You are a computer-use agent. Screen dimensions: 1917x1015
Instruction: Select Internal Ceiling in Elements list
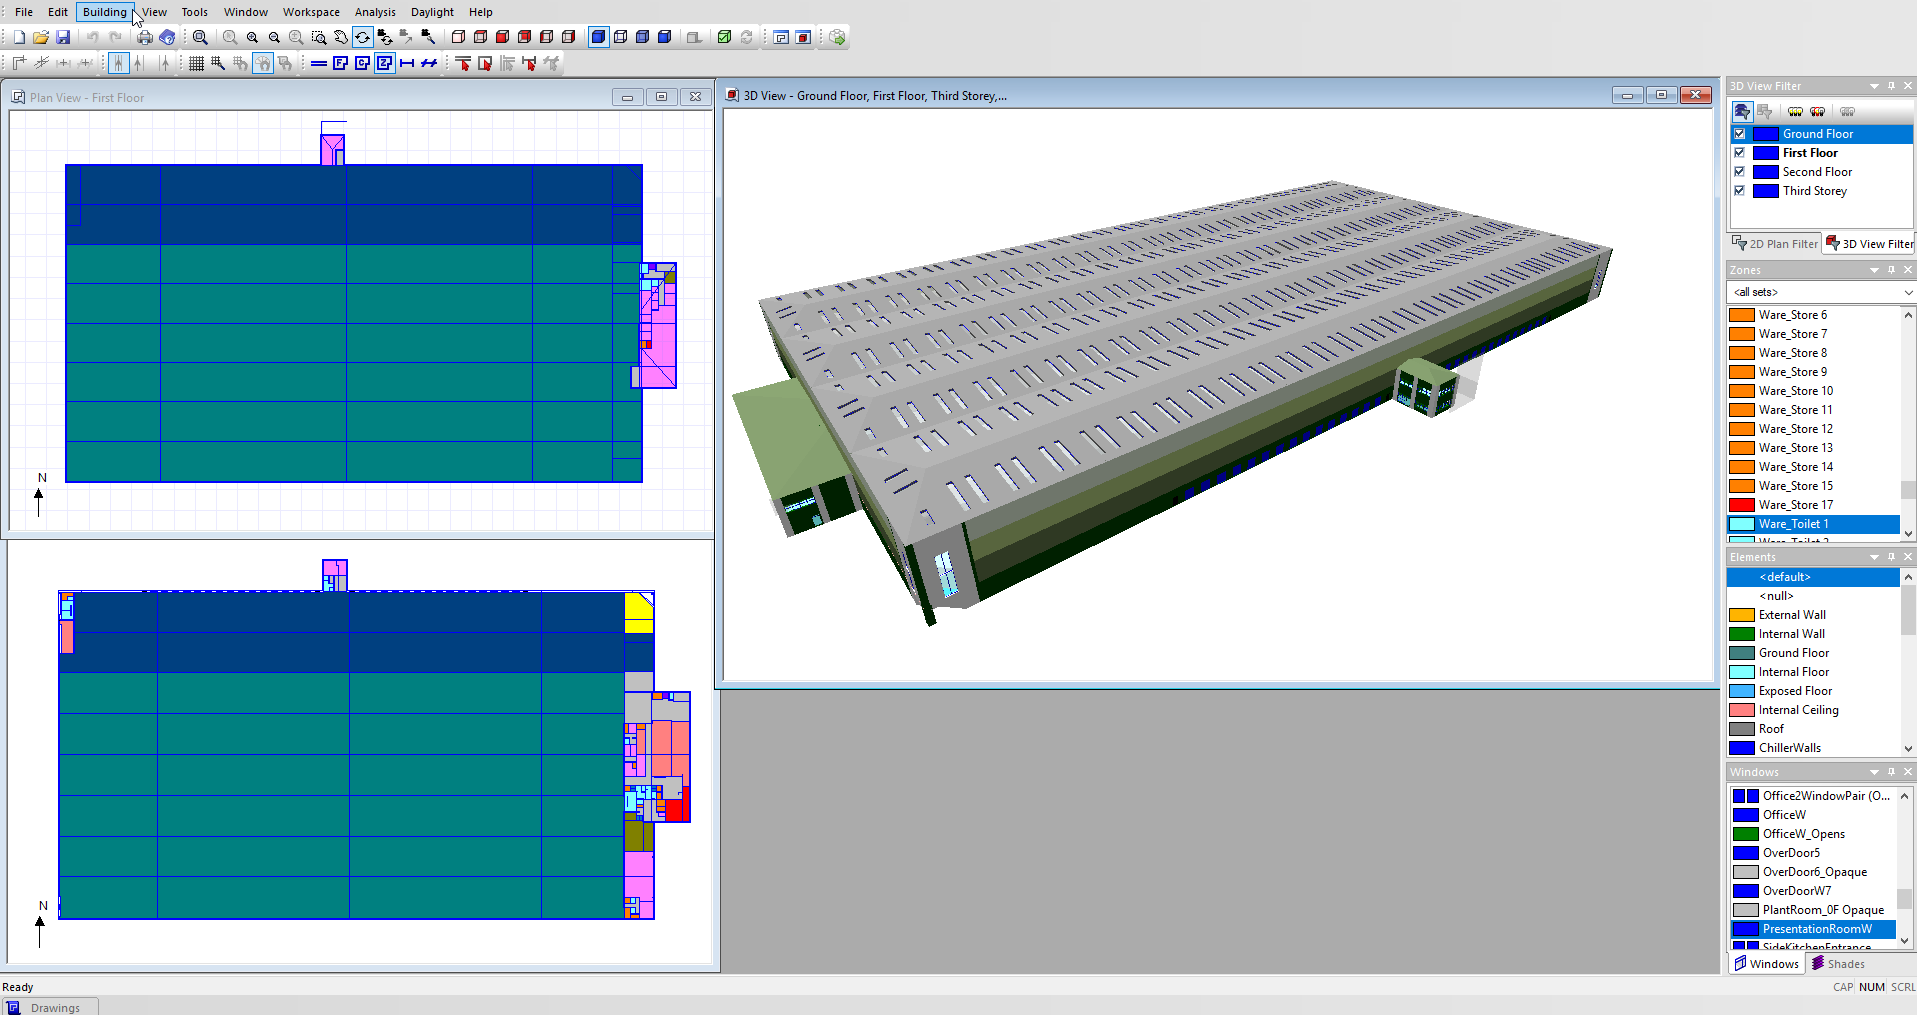(x=1814, y=710)
